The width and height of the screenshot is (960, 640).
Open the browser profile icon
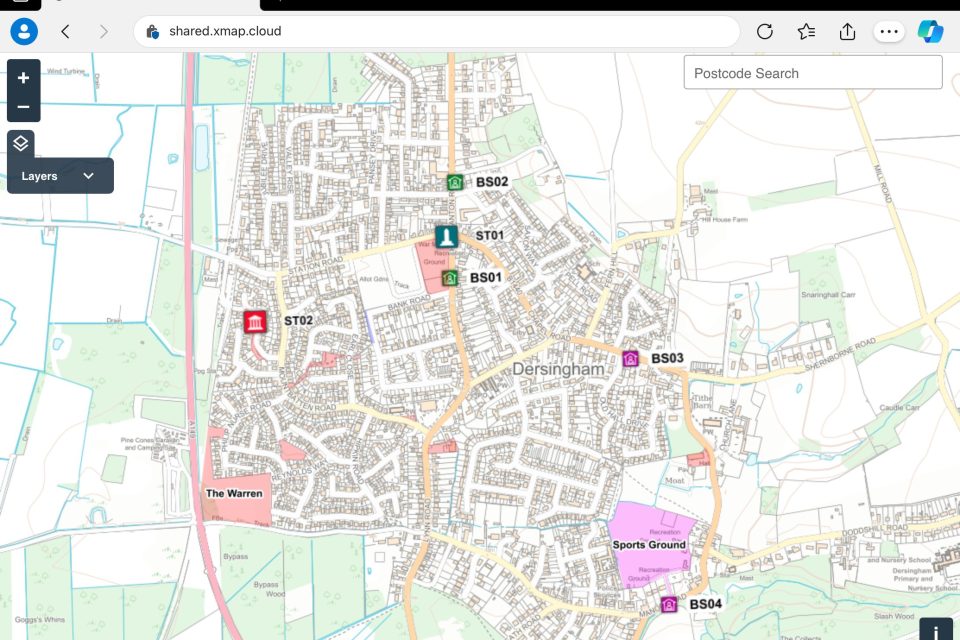[x=24, y=31]
